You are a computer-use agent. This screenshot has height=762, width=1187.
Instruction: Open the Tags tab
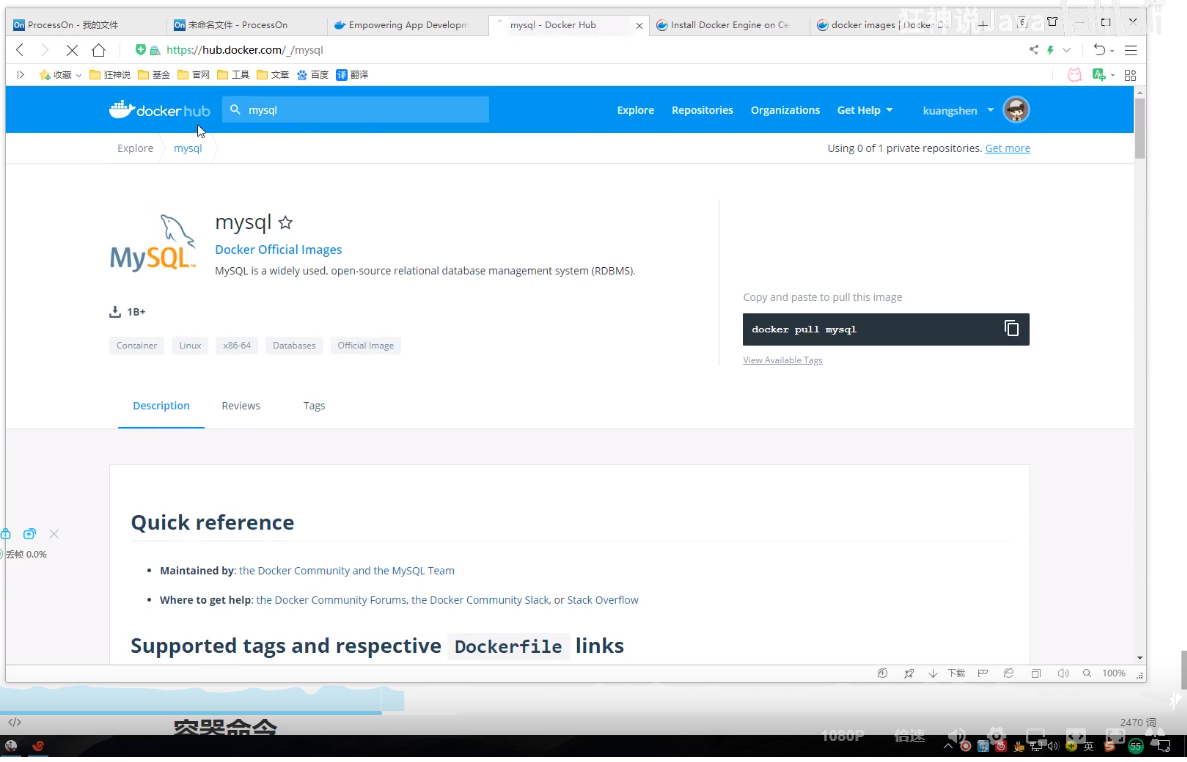[314, 406]
